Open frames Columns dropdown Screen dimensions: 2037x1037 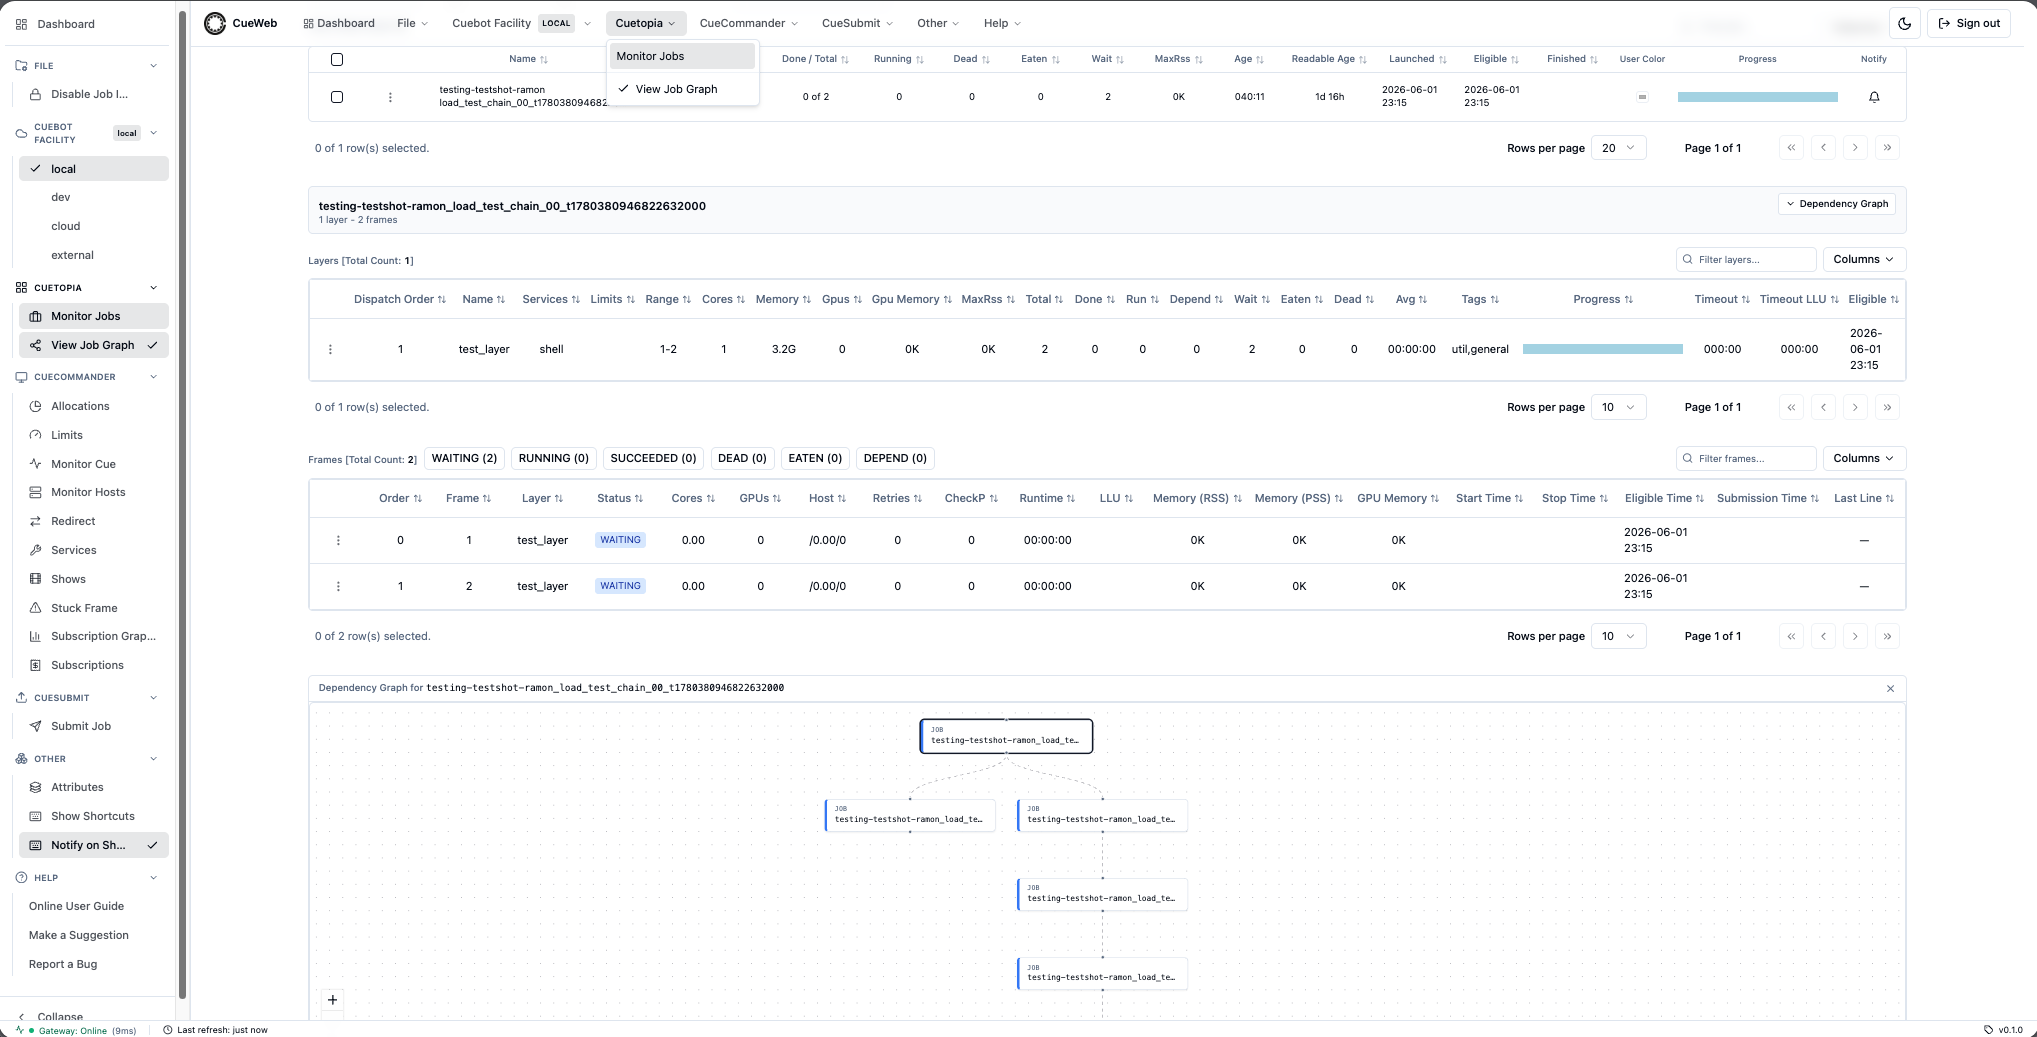click(1864, 458)
